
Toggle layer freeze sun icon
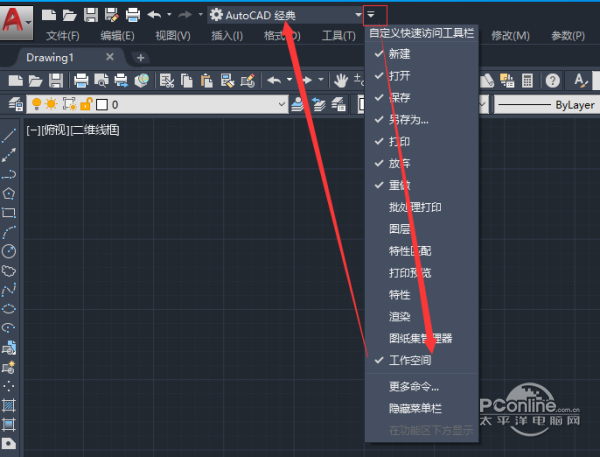click(51, 104)
